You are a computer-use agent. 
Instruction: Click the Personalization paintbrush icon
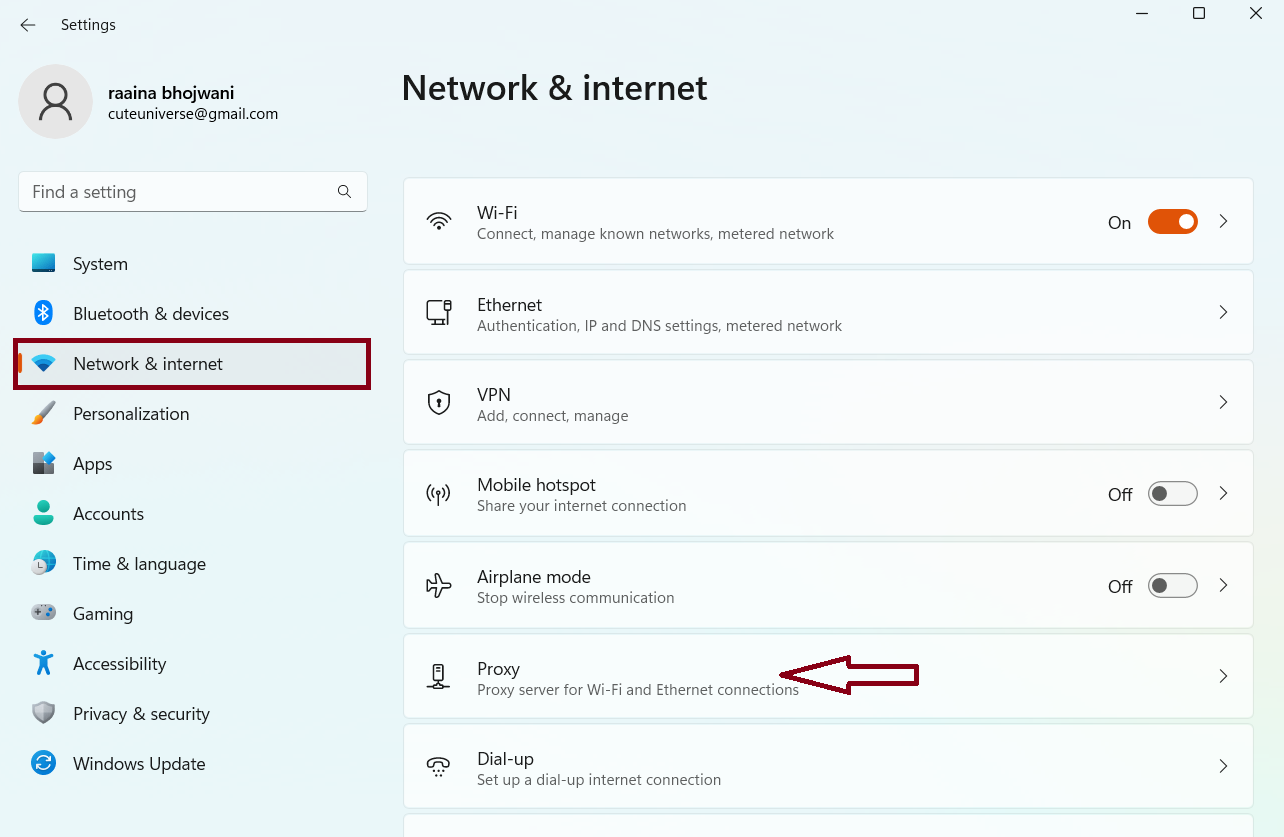tap(43, 413)
